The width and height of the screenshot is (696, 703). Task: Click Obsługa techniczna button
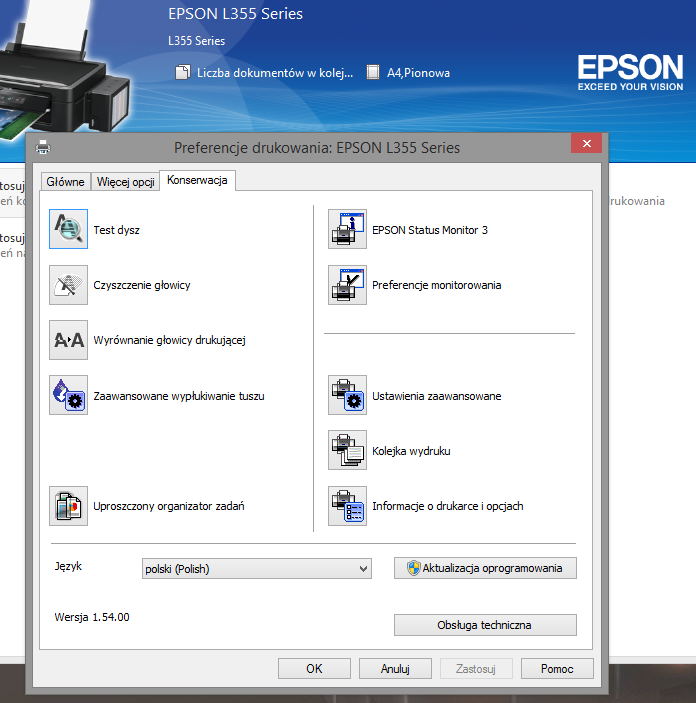(485, 625)
